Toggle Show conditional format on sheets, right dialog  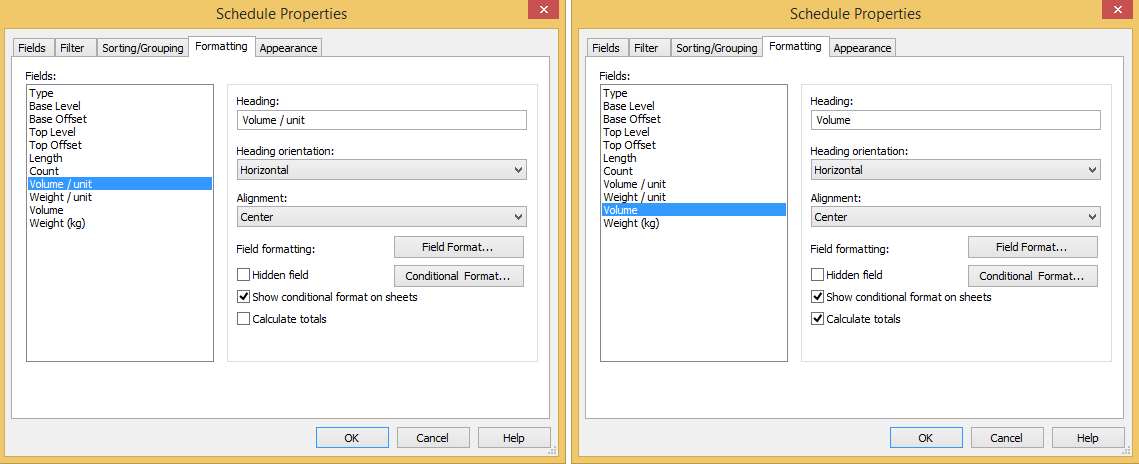pos(818,297)
